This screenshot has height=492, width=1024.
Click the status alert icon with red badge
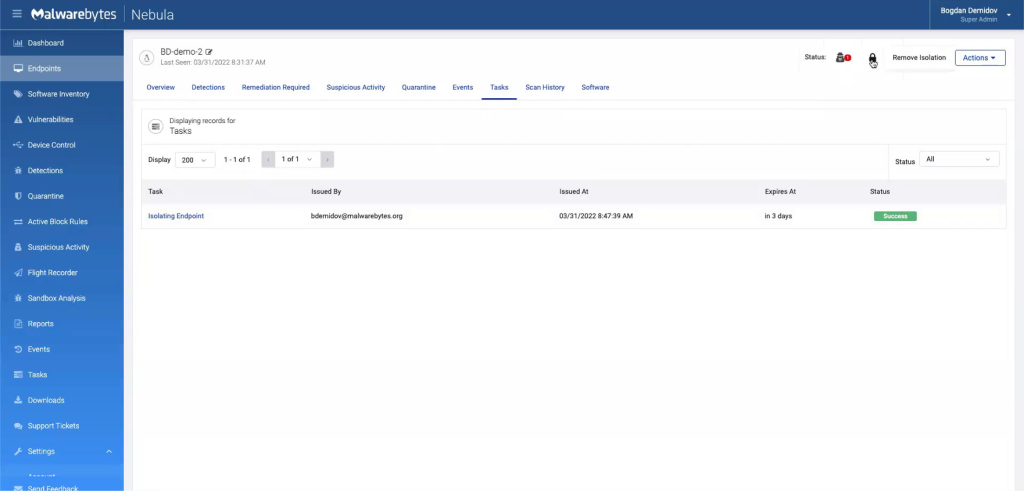pos(843,57)
